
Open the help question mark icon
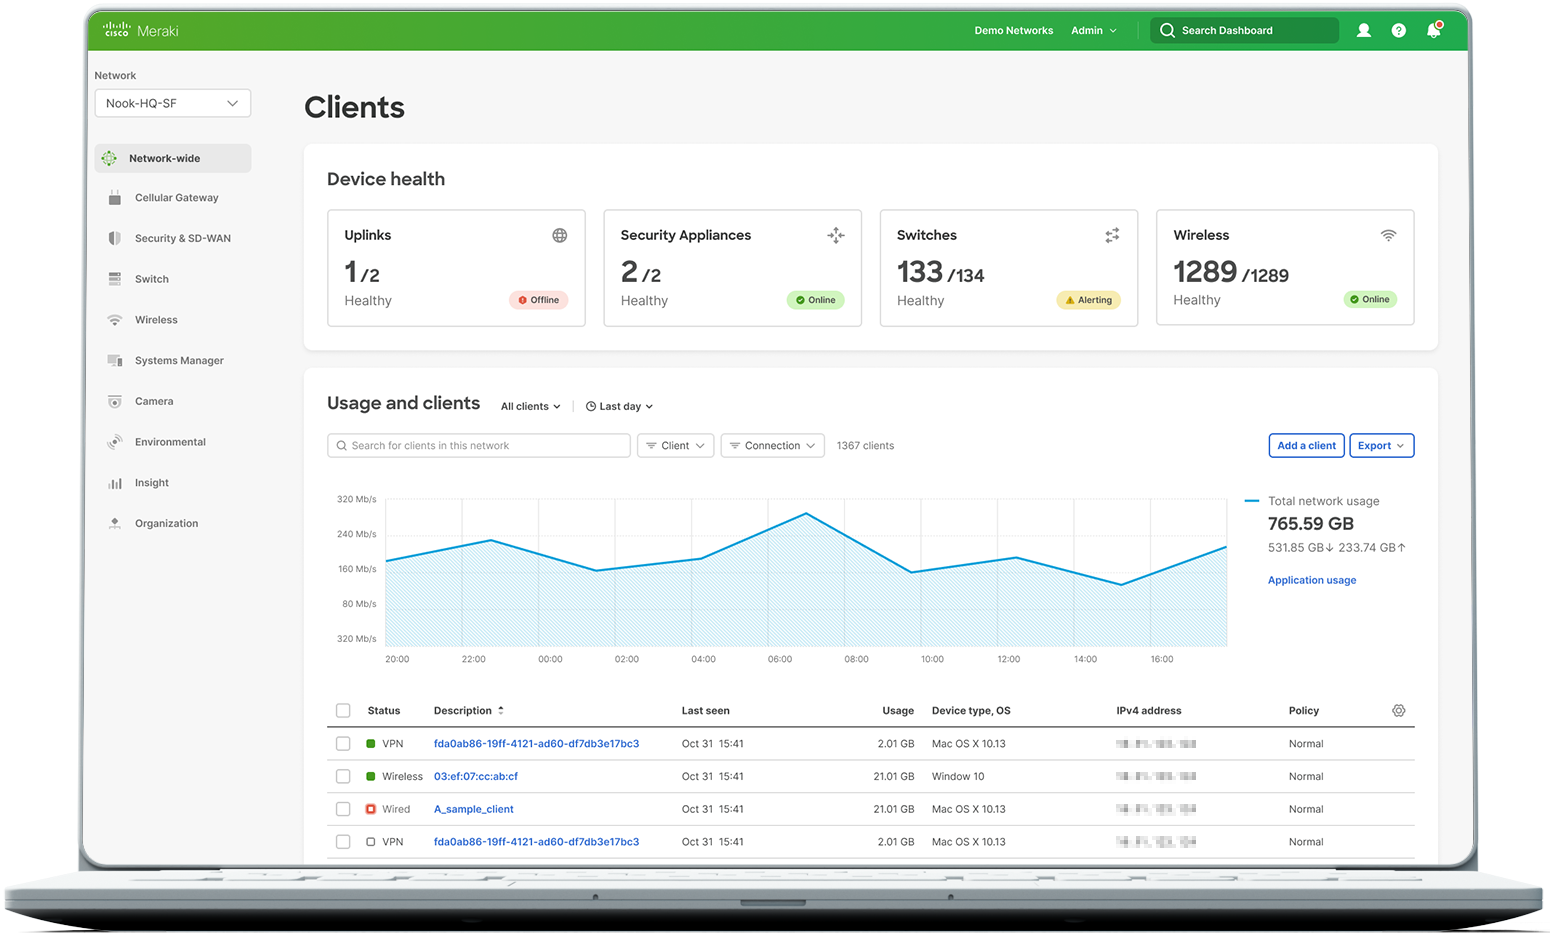[x=1398, y=31]
